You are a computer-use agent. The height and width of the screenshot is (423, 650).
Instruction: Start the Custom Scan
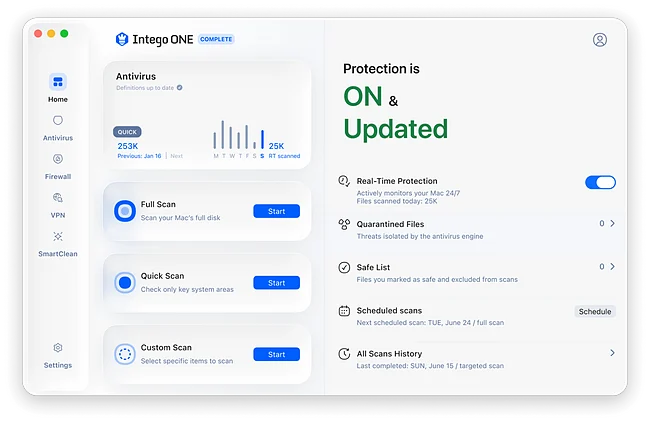coord(276,354)
